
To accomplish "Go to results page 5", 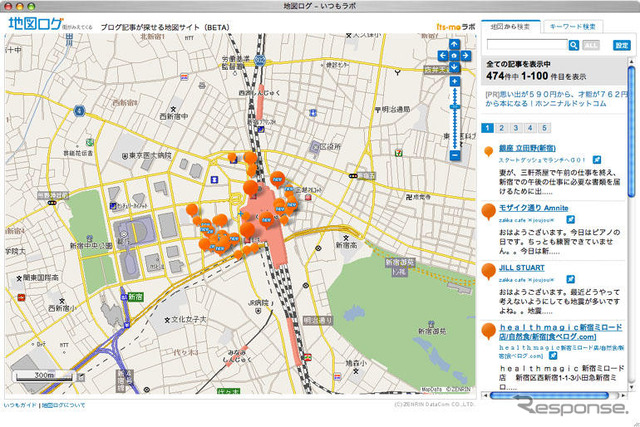I will point(544,128).
